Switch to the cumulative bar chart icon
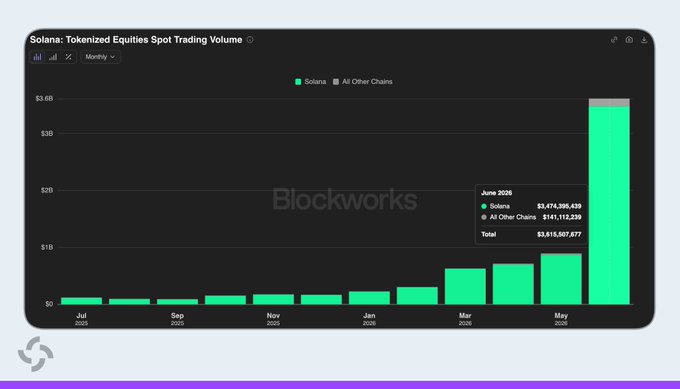Image resolution: width=680 pixels, height=389 pixels. [x=53, y=57]
